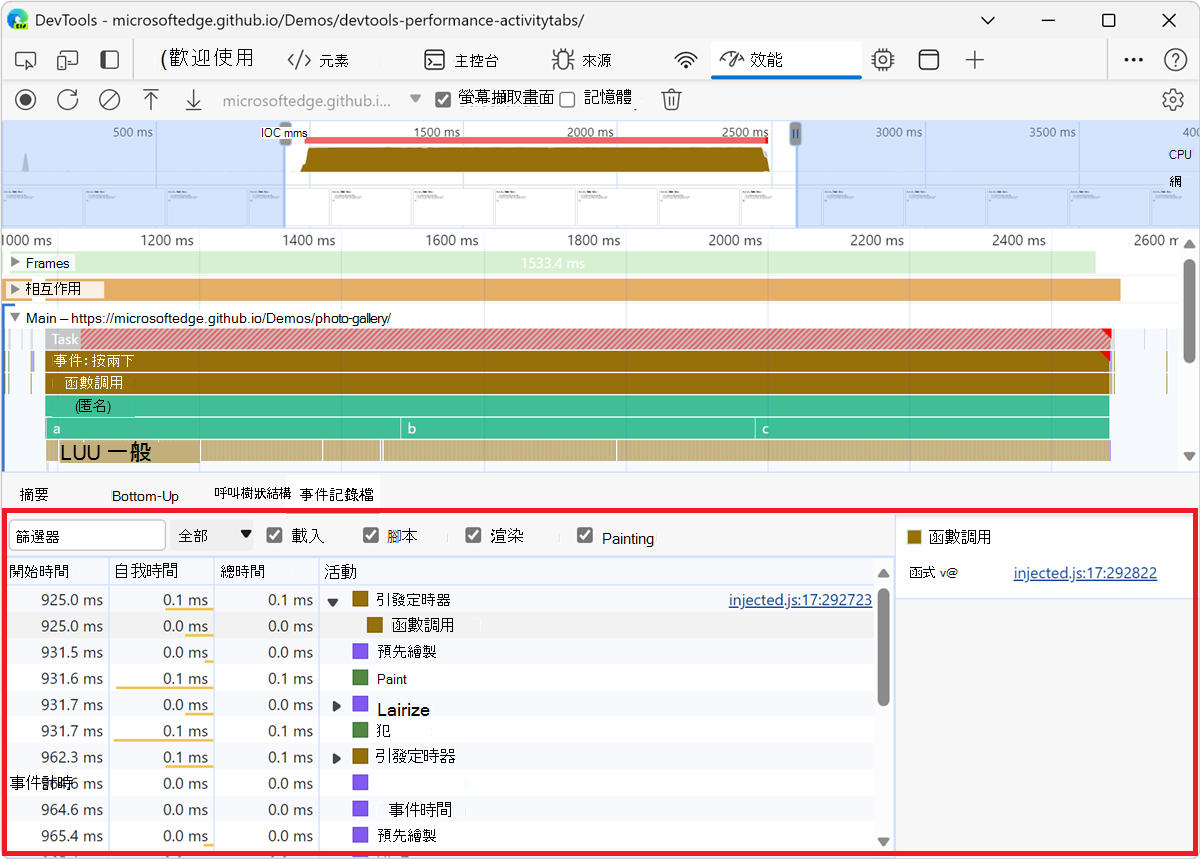The image size is (1200, 859).
Task: Select the 事件: 按兩下 flame chart entry
Action: (x=578, y=360)
